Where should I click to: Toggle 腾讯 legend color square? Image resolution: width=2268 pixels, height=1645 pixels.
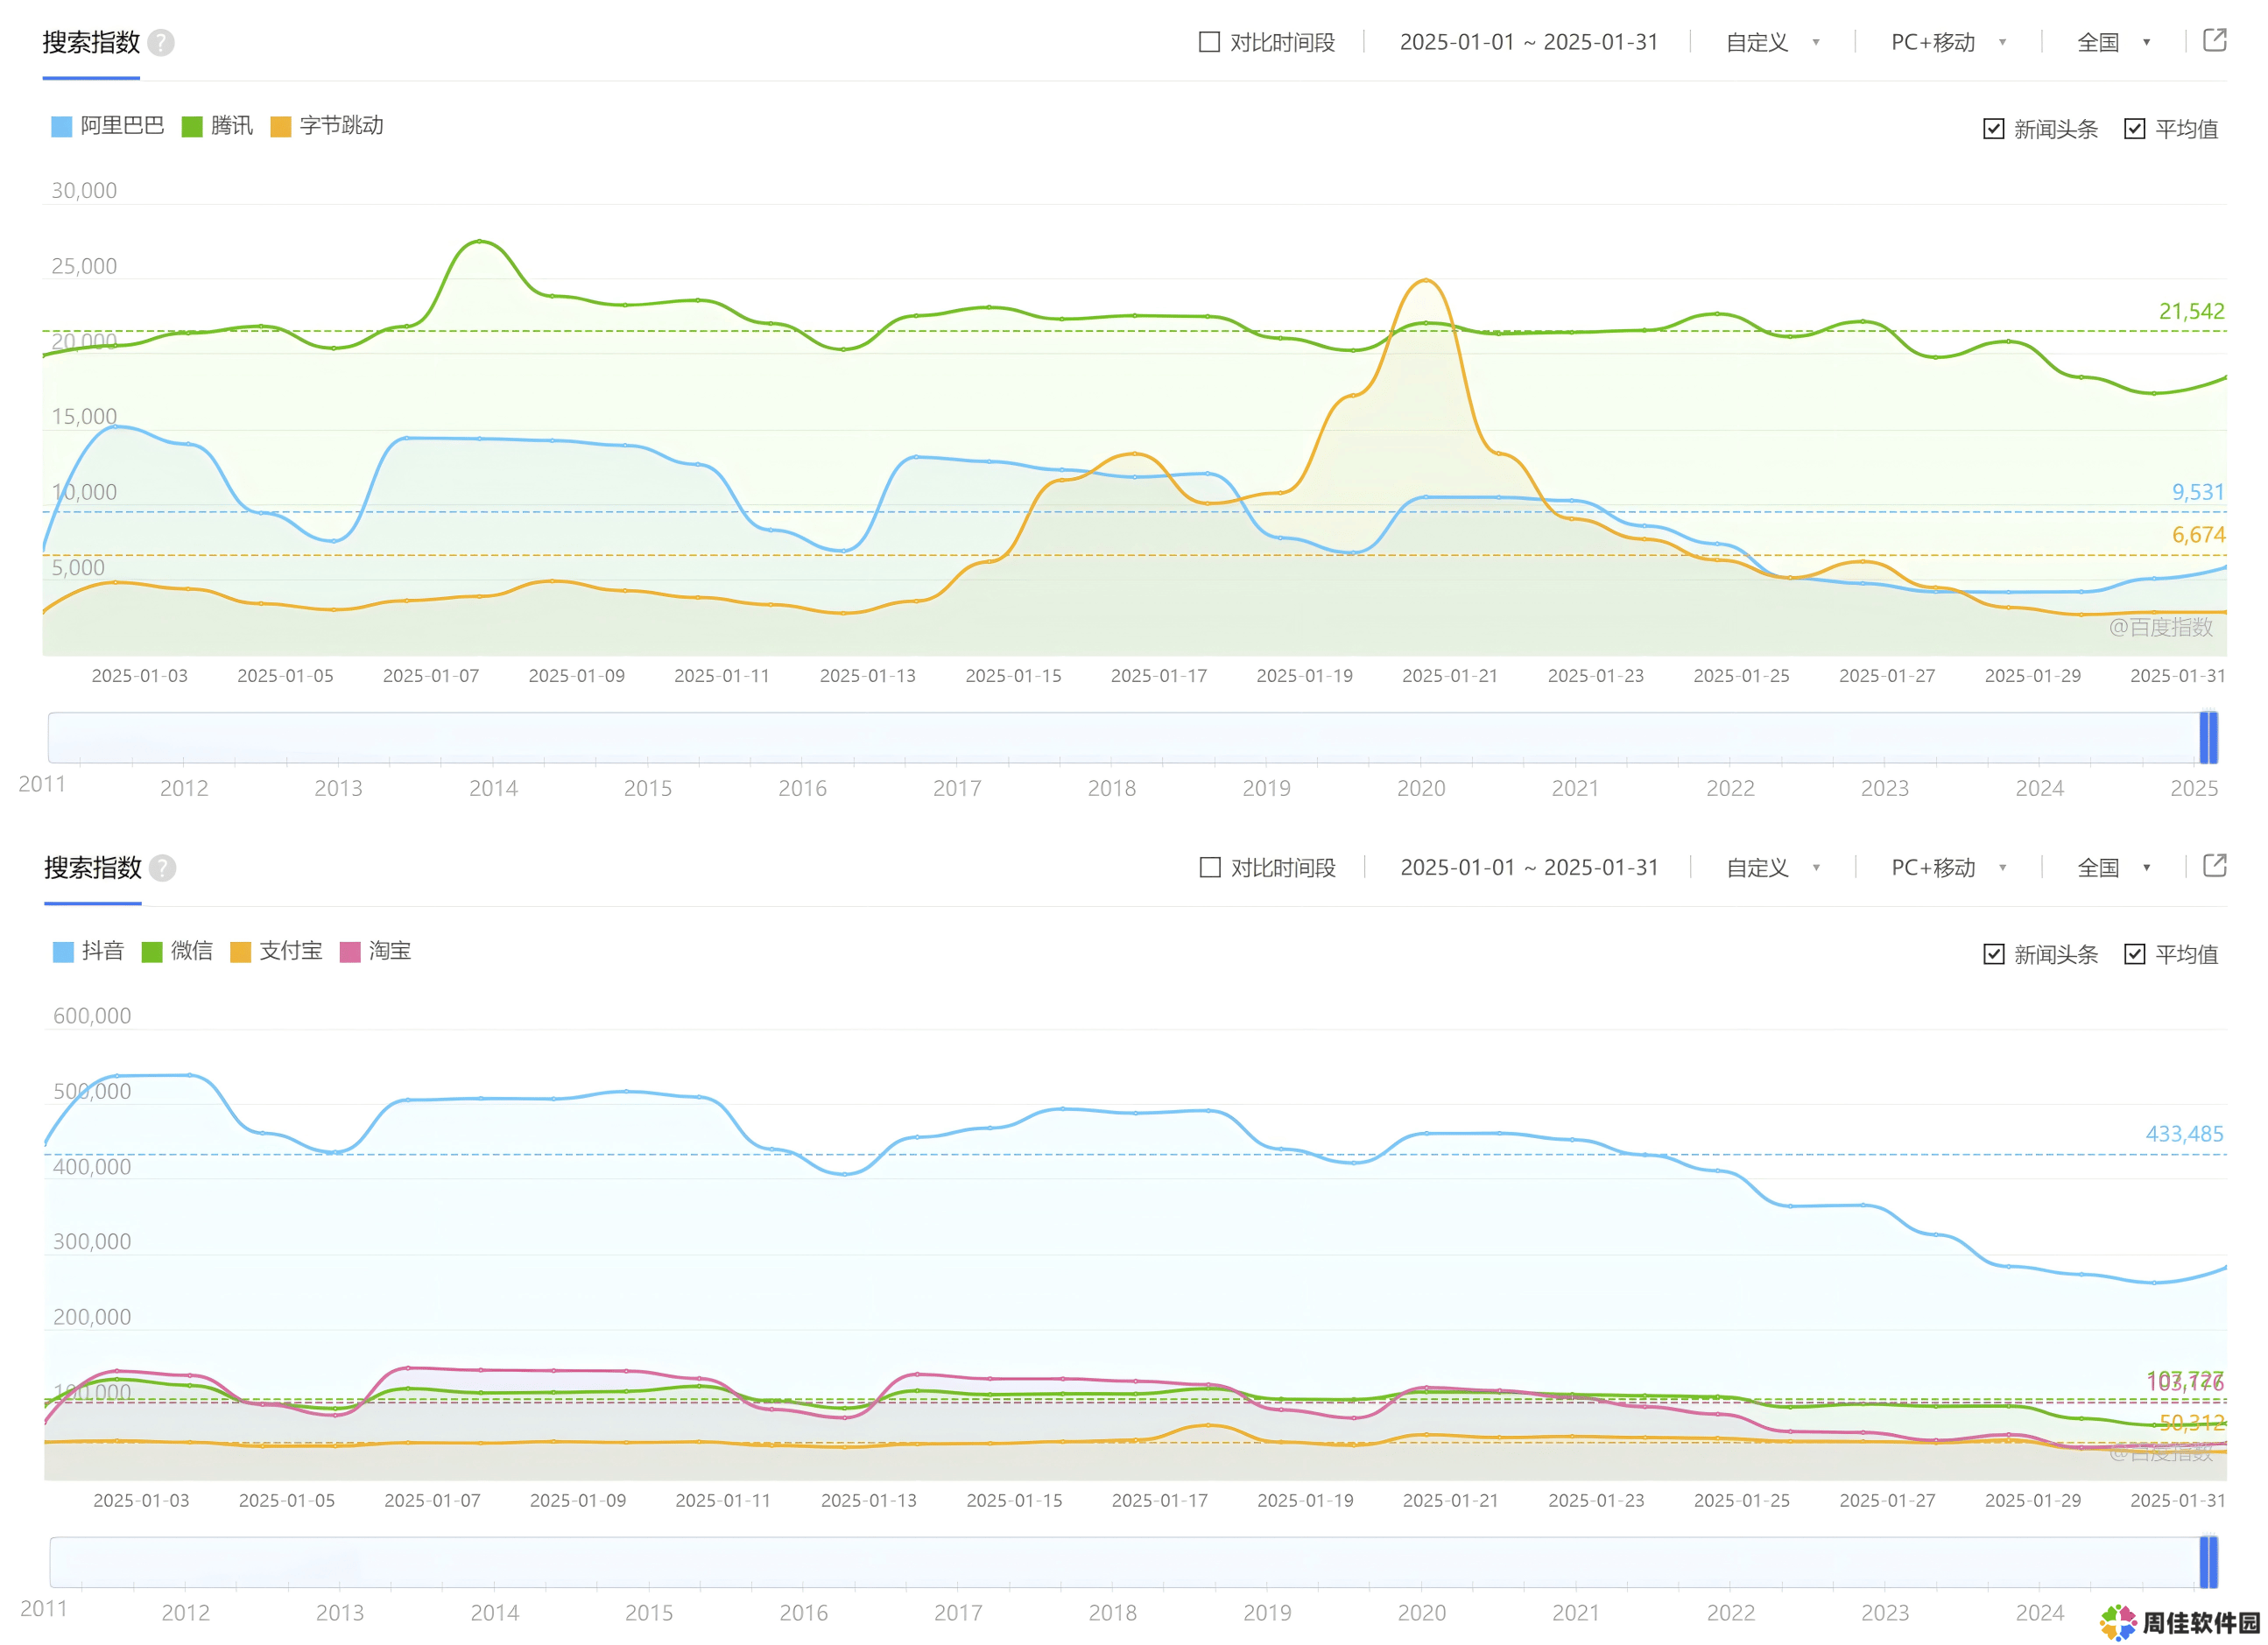click(x=192, y=127)
